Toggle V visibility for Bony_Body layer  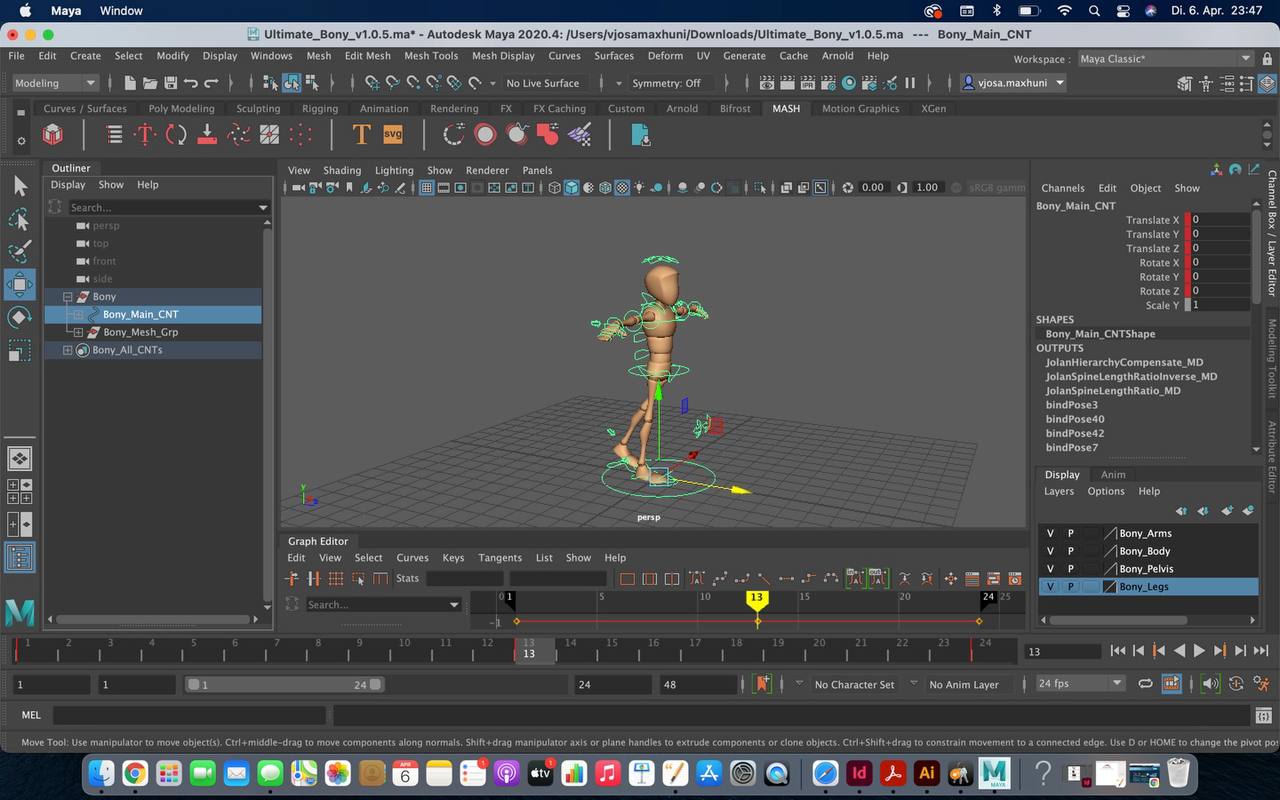[1050, 551]
